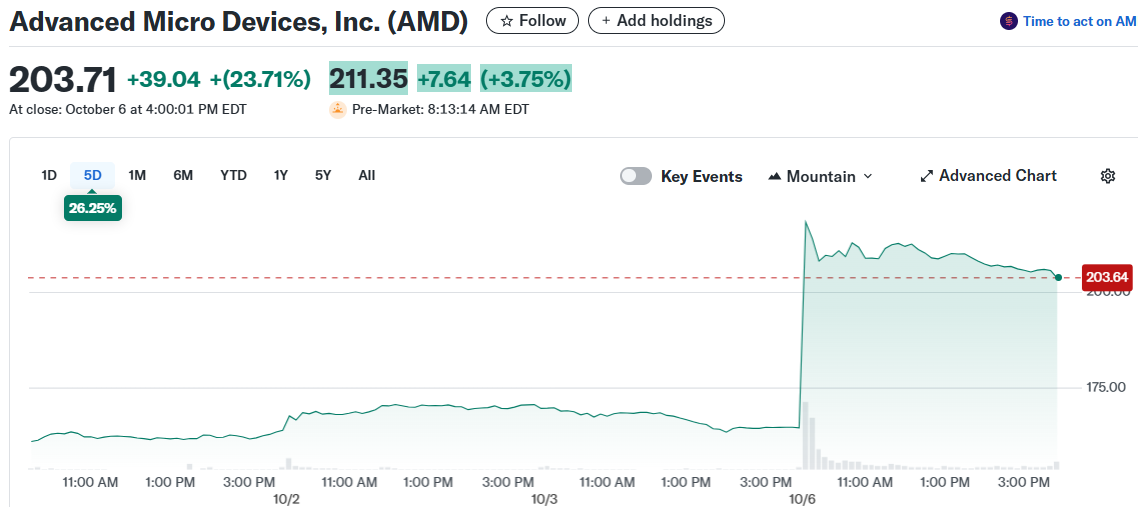Click the pre-market sunrise icon

pos(338,109)
